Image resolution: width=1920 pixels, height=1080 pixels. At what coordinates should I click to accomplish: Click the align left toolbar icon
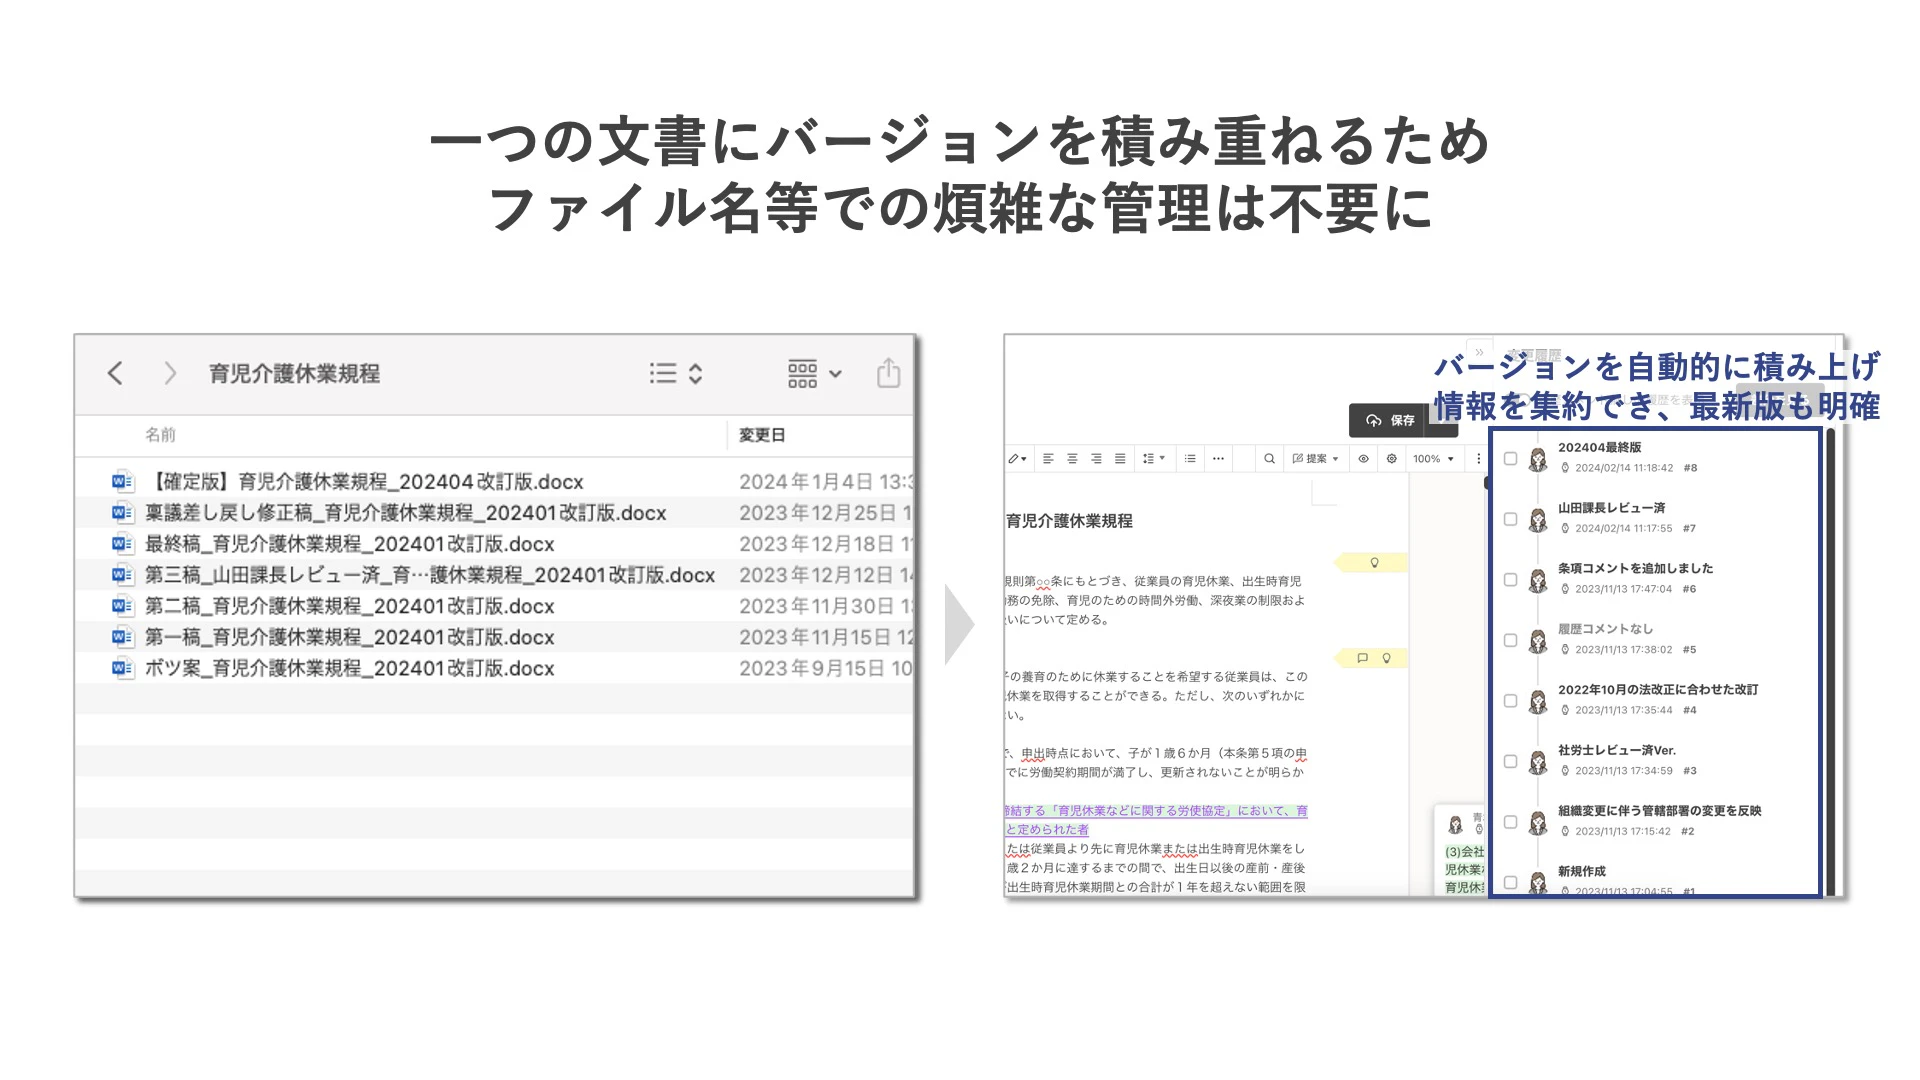tap(1048, 459)
